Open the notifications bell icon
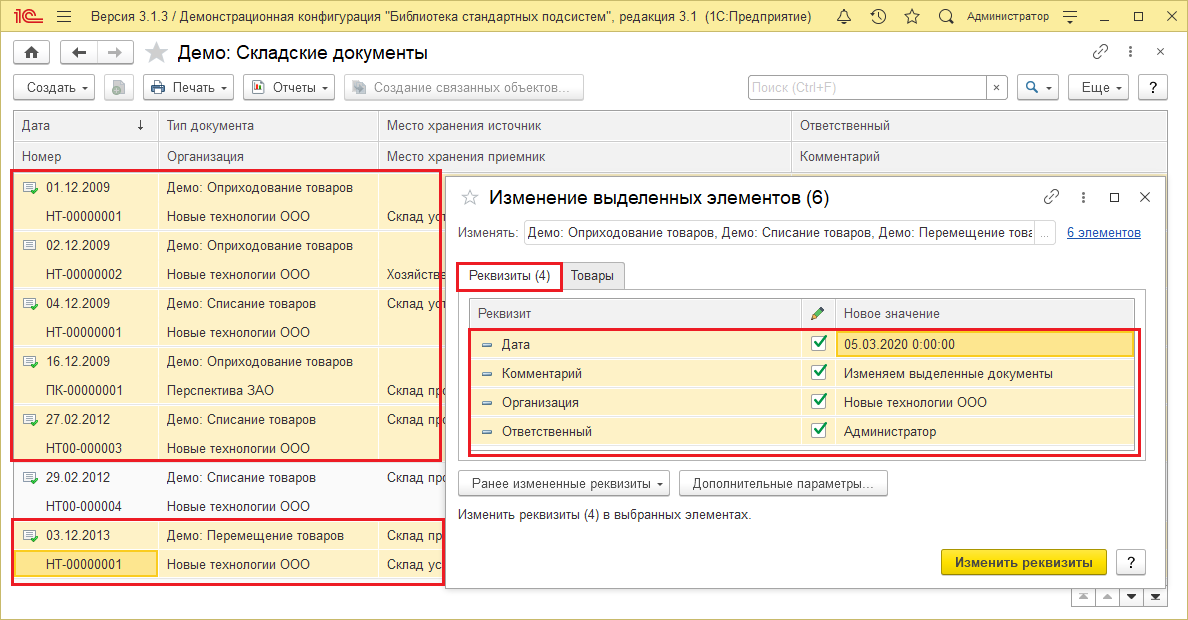 (x=844, y=17)
